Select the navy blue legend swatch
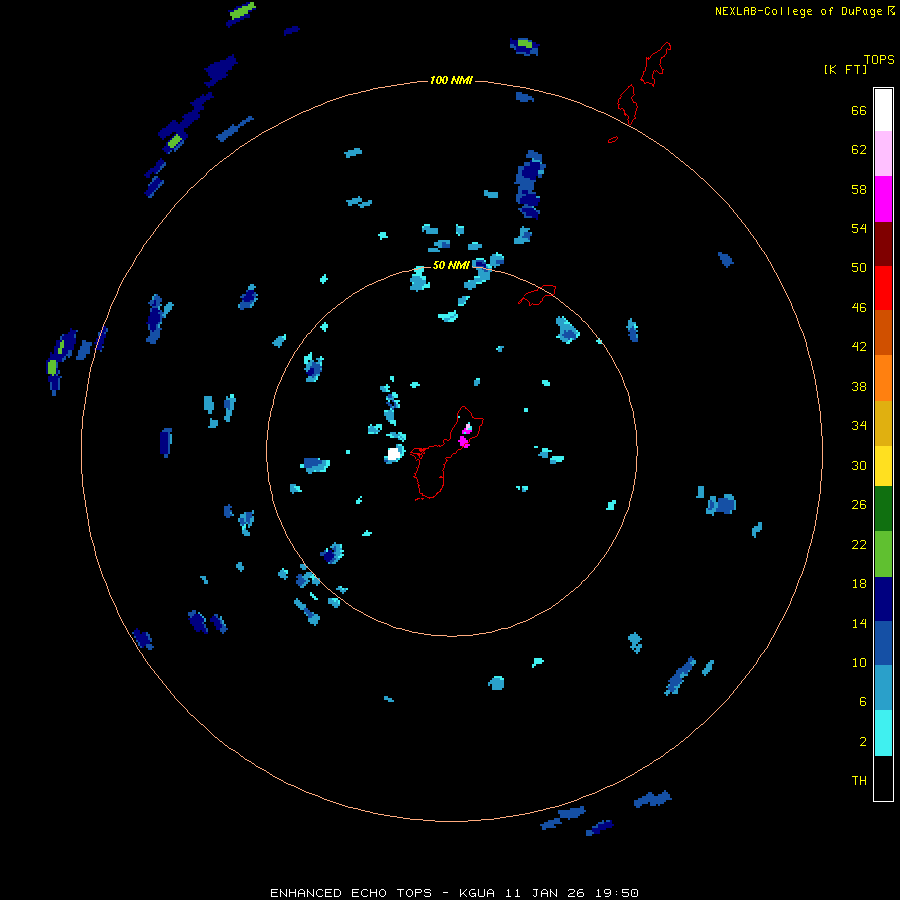The image size is (900, 900). (883, 599)
